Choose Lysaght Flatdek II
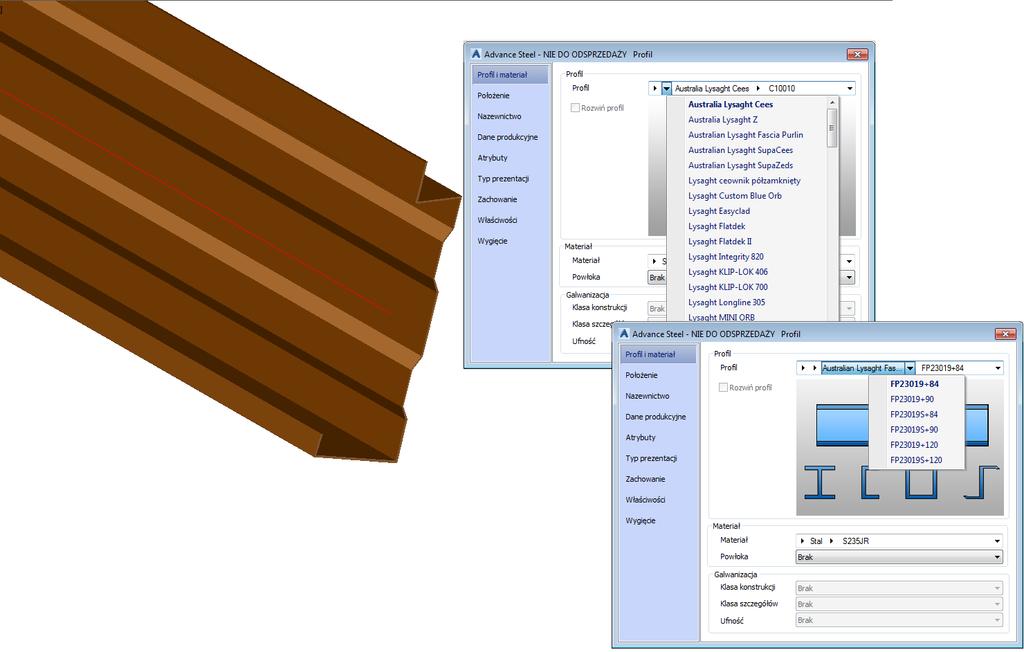This screenshot has height=652, width=1024. (x=720, y=241)
